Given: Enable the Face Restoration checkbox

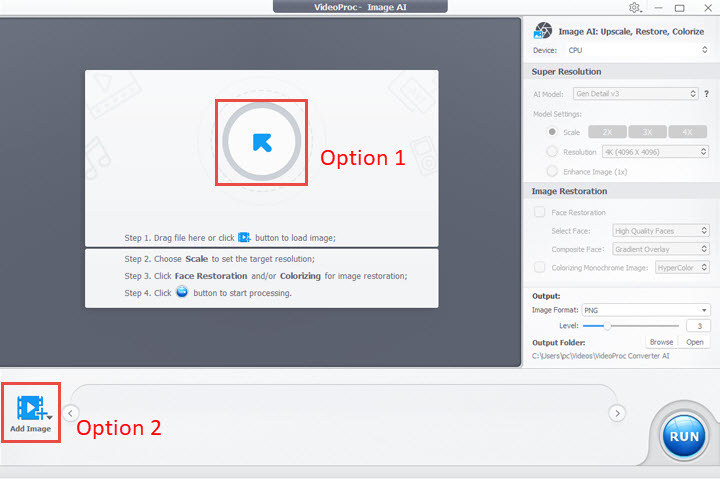Looking at the screenshot, I should [540, 212].
